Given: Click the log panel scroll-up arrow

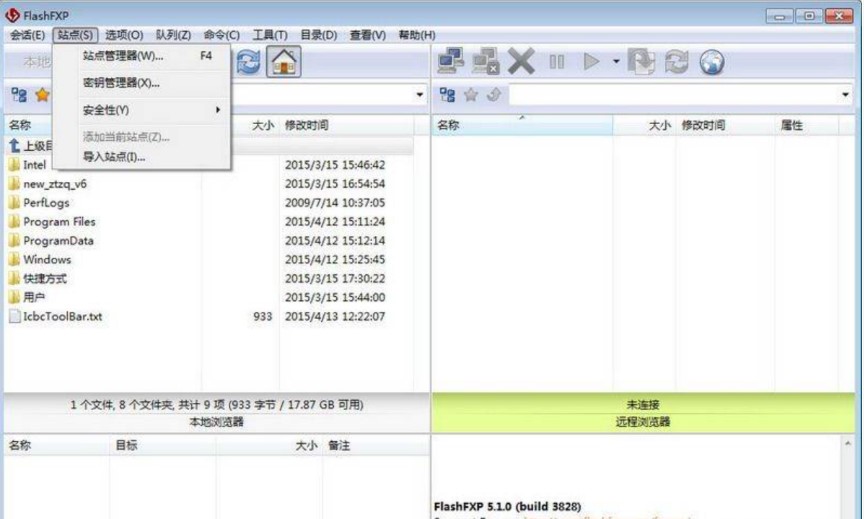Looking at the screenshot, I should click(x=848, y=443).
